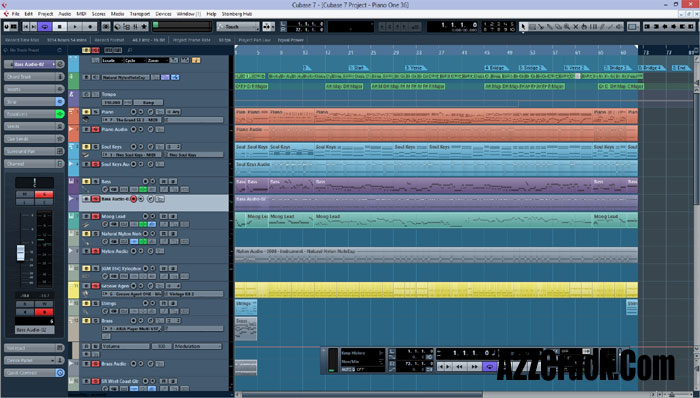The image size is (700, 398).
Task: Select the Zoom magnifier tool
Action: [x=567, y=27]
